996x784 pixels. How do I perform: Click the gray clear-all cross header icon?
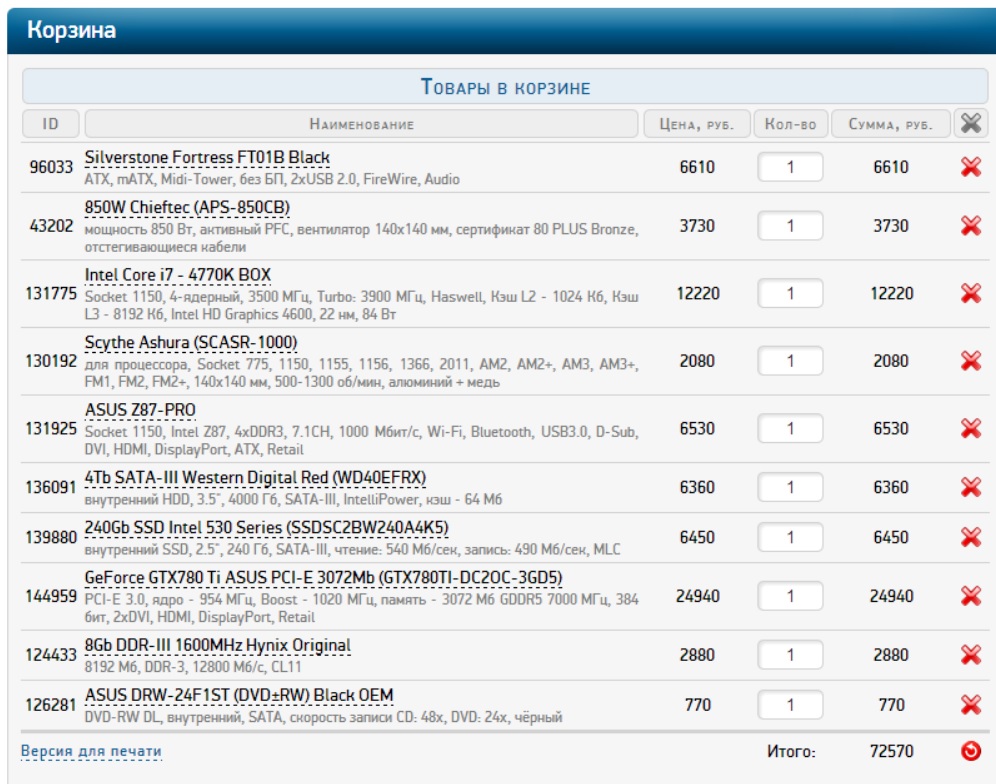(x=971, y=123)
